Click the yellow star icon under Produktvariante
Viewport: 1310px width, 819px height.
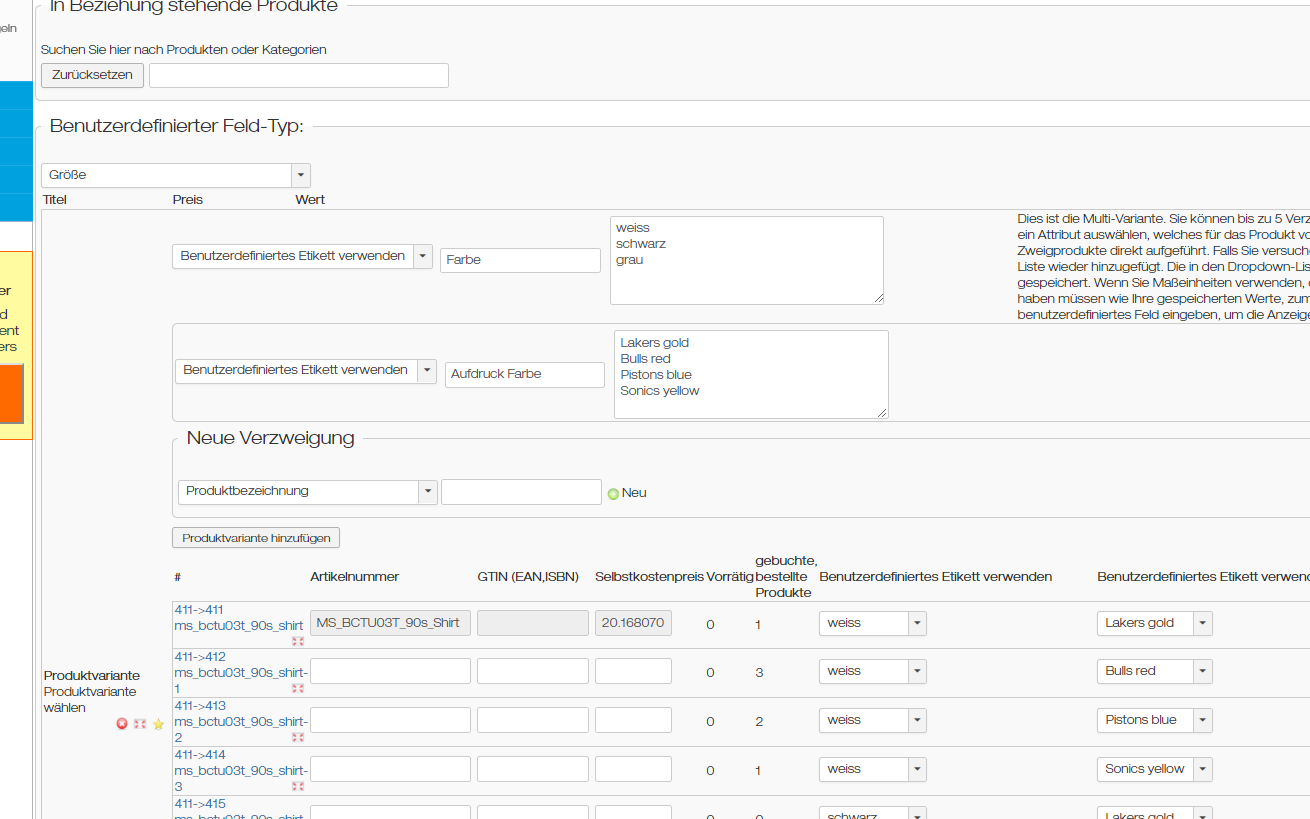tap(158, 724)
